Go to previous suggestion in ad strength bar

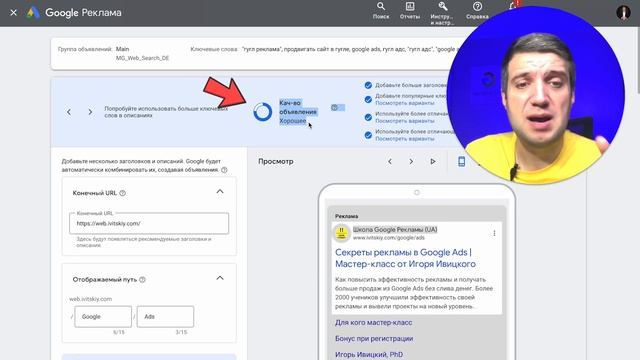pos(69,112)
